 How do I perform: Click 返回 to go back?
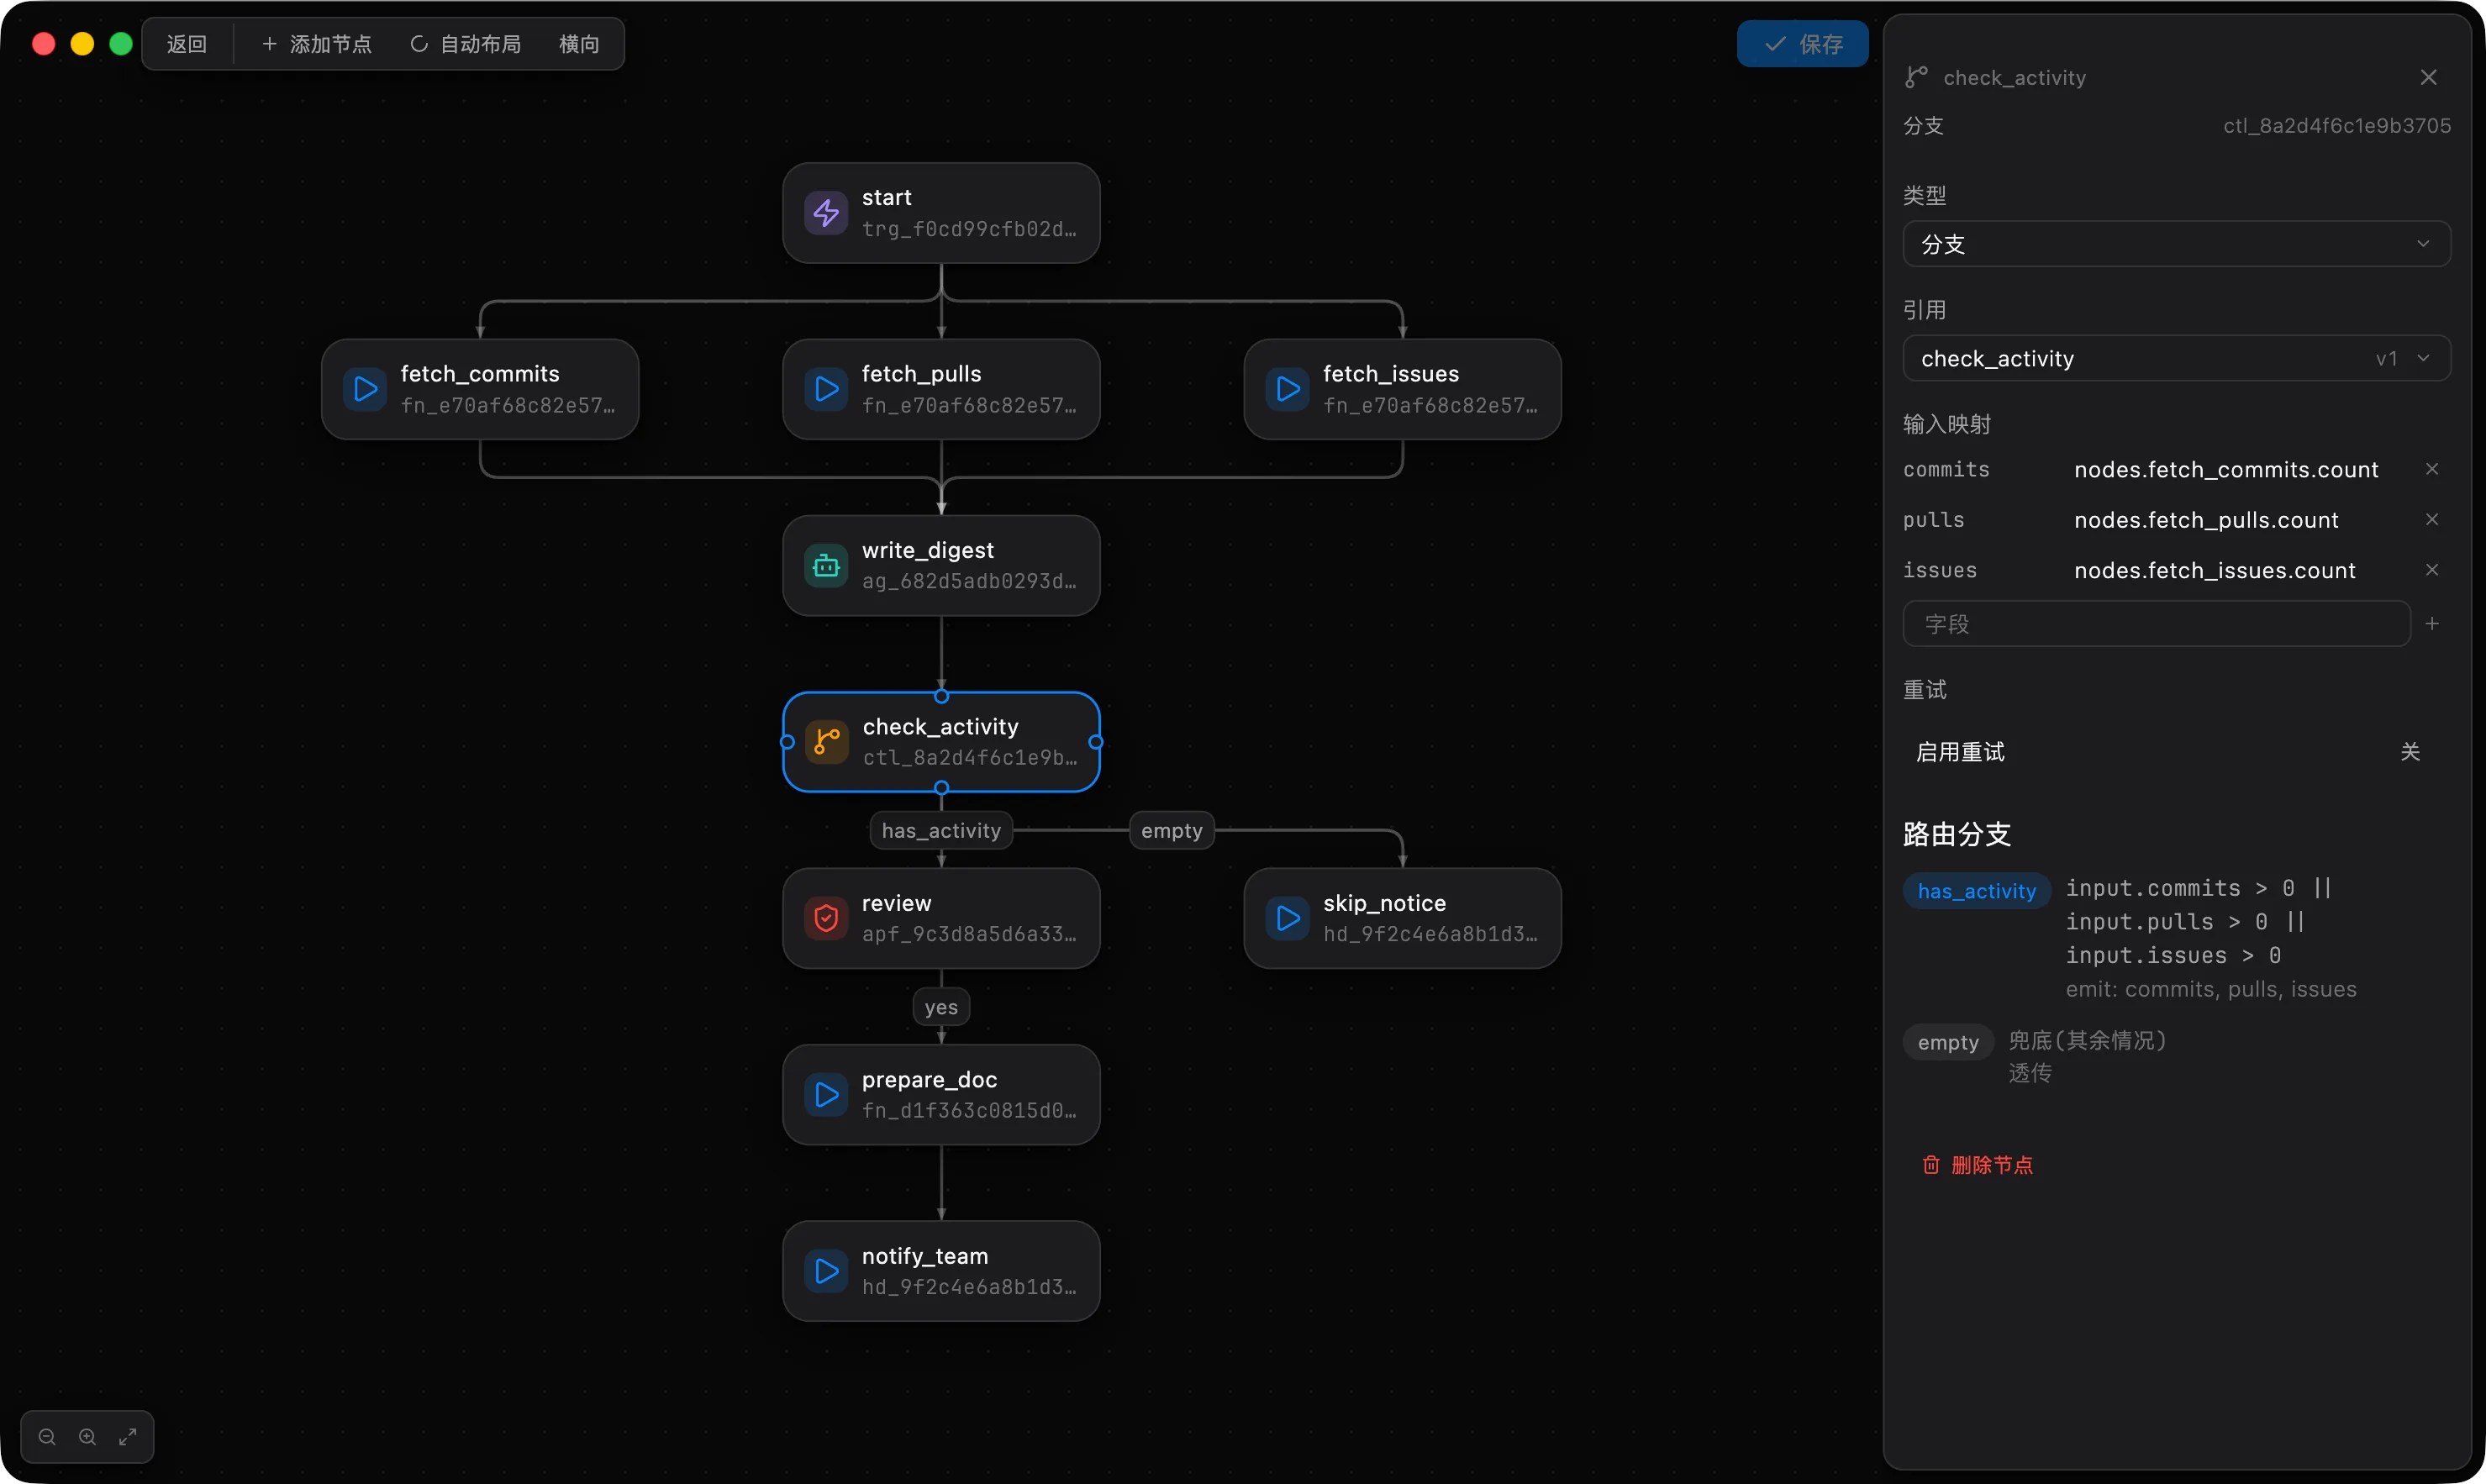pos(187,44)
